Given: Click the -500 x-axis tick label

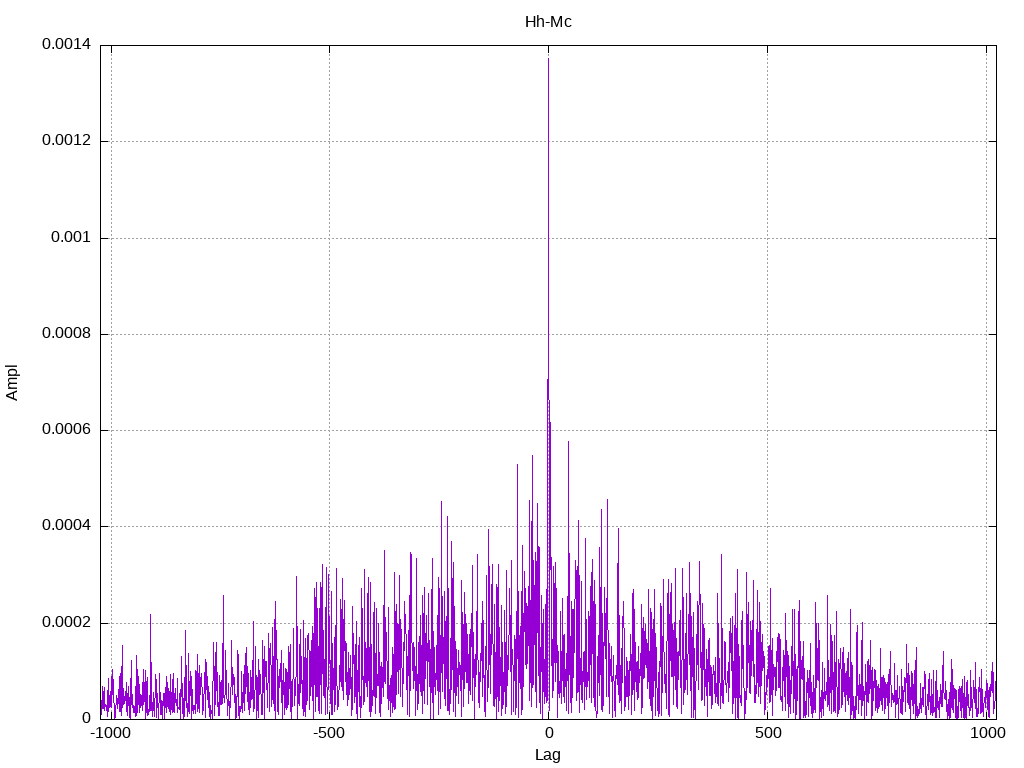Looking at the screenshot, I should pyautogui.click(x=328, y=733).
